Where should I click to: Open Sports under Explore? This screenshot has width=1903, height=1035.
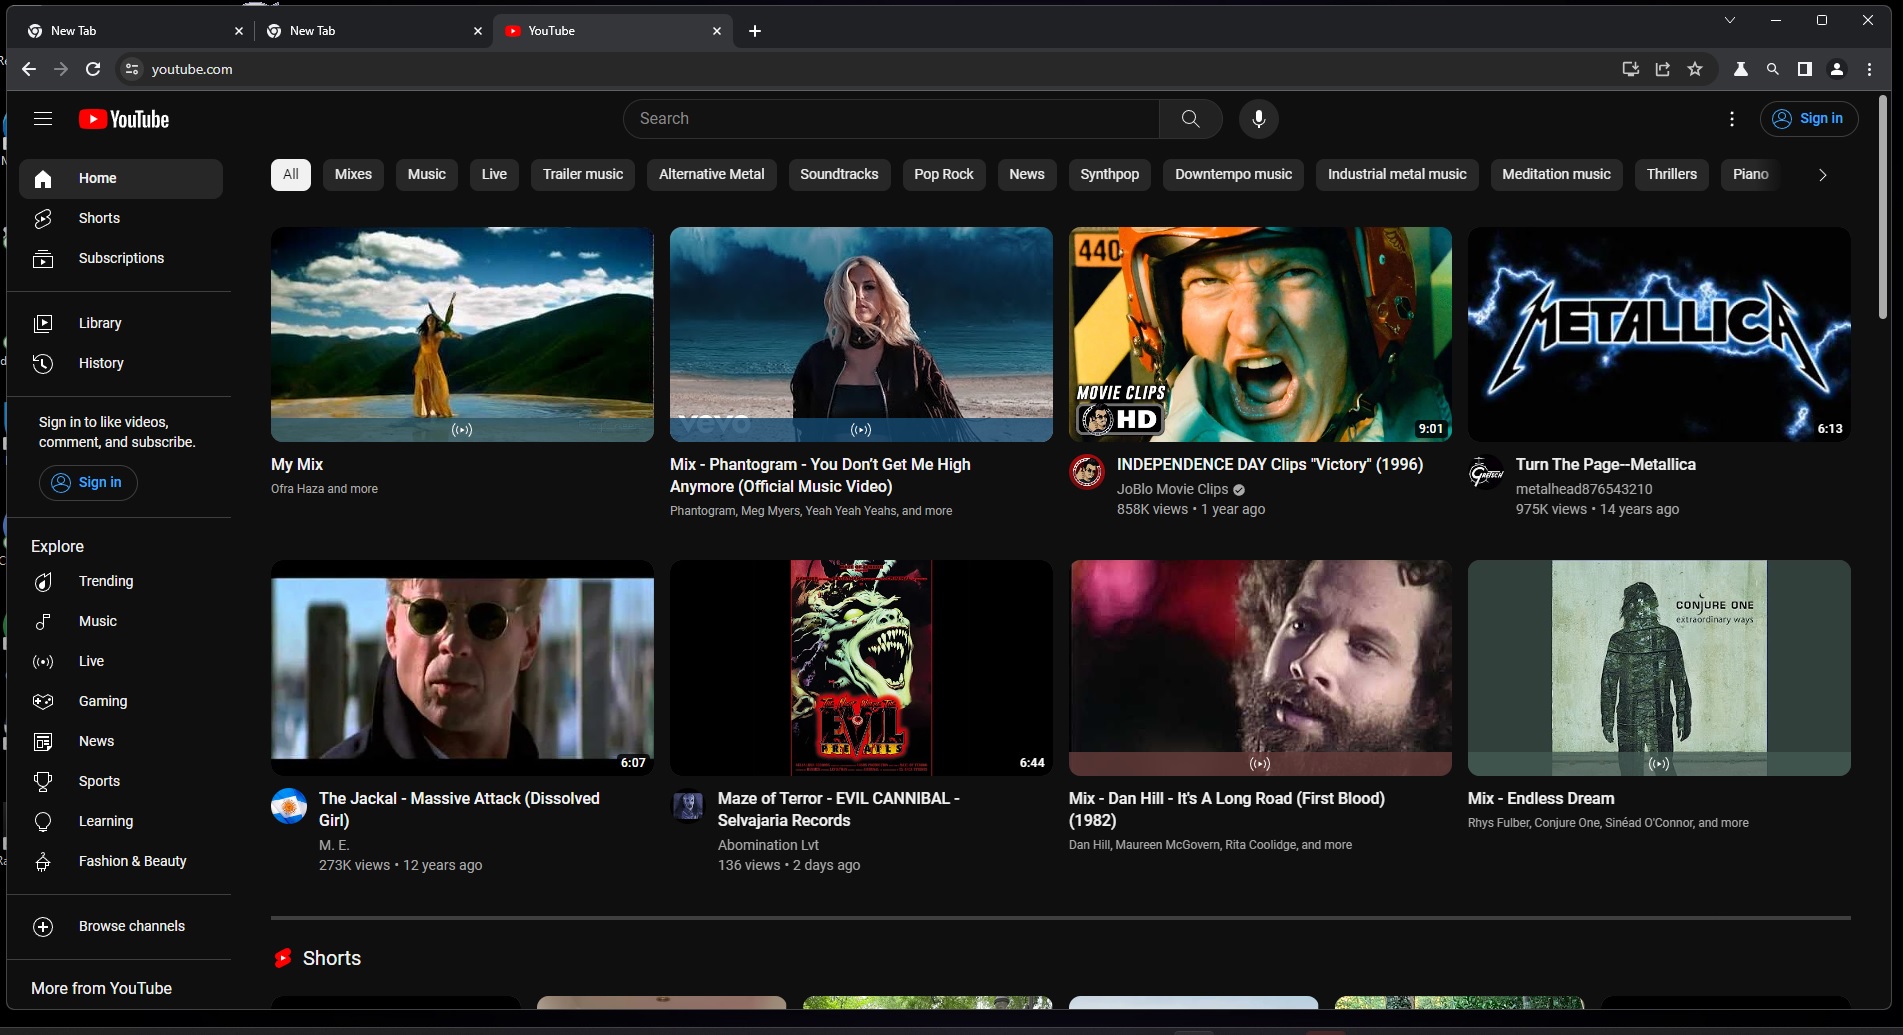[x=121, y=781]
